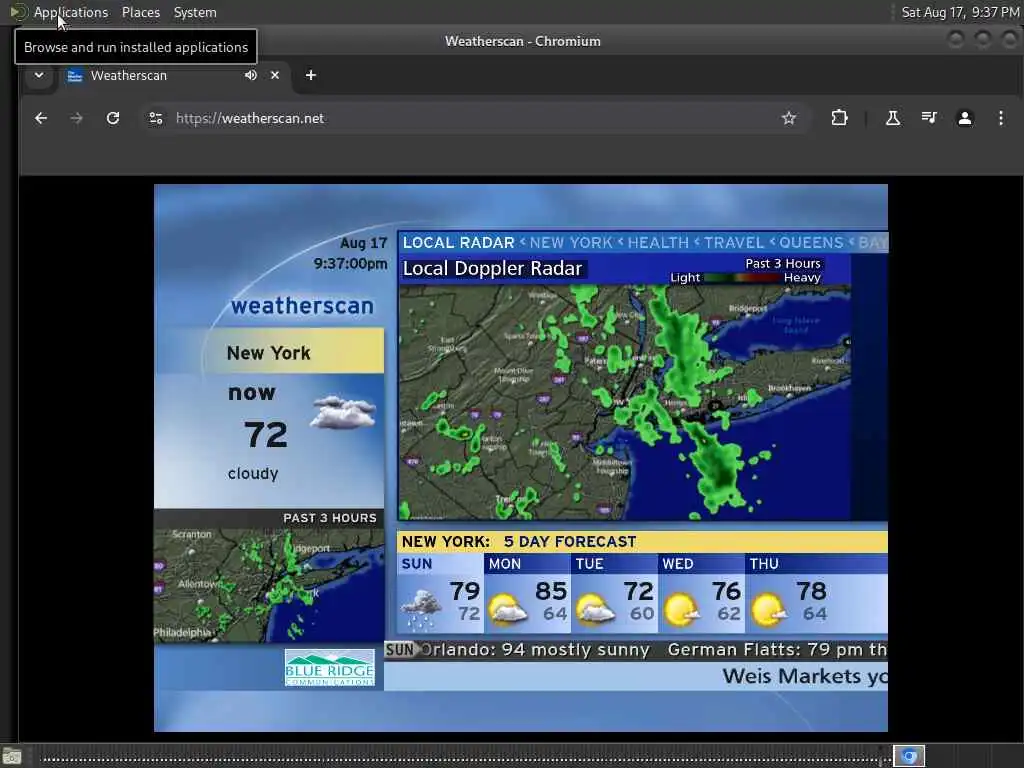Click the 5 DAY FORECAST heading

(569, 541)
